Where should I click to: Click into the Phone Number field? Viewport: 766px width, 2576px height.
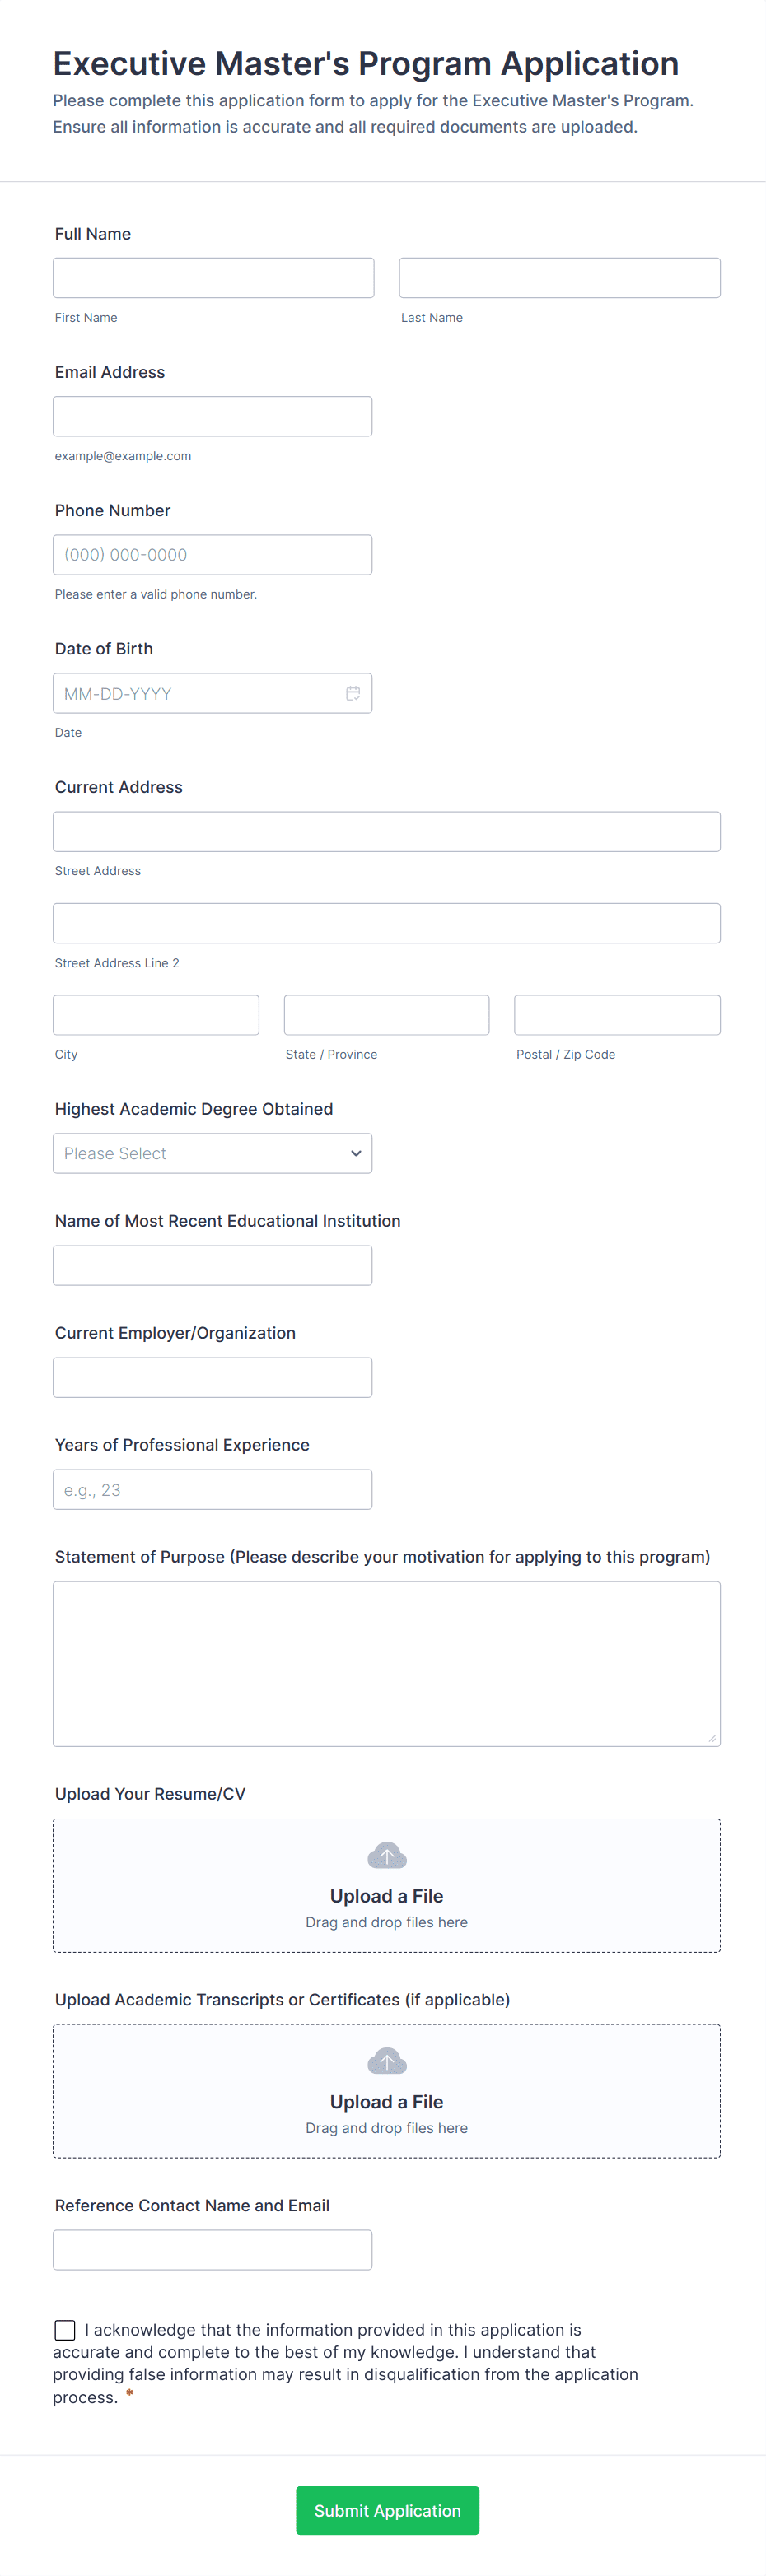tap(212, 555)
